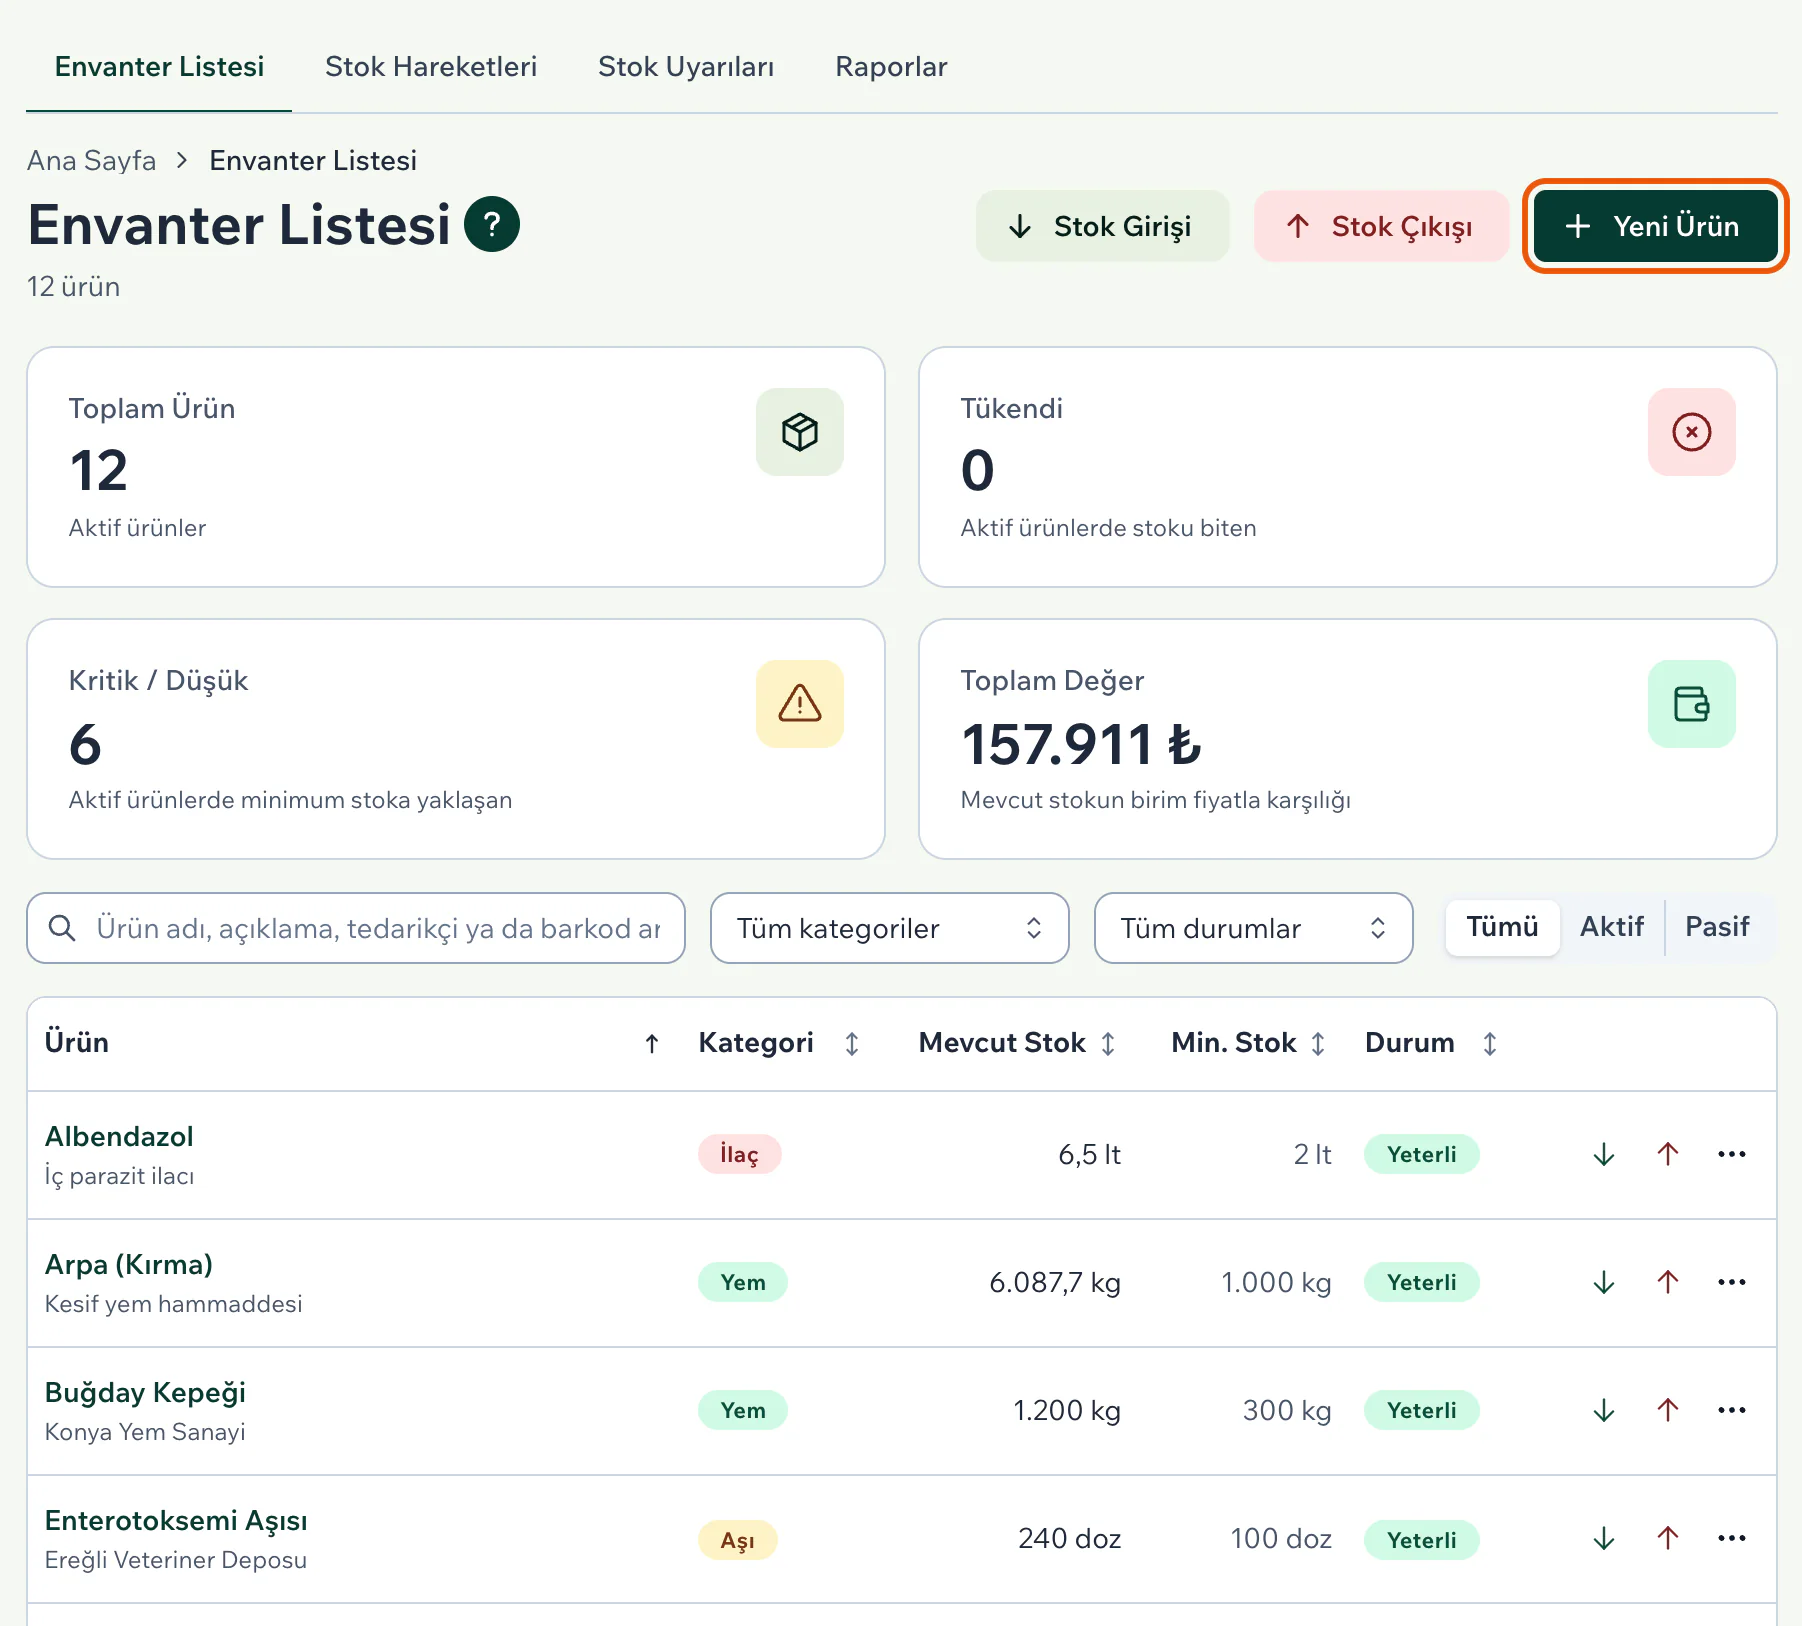Select the Aktif filter toggle
1802x1626 pixels.
click(x=1612, y=927)
